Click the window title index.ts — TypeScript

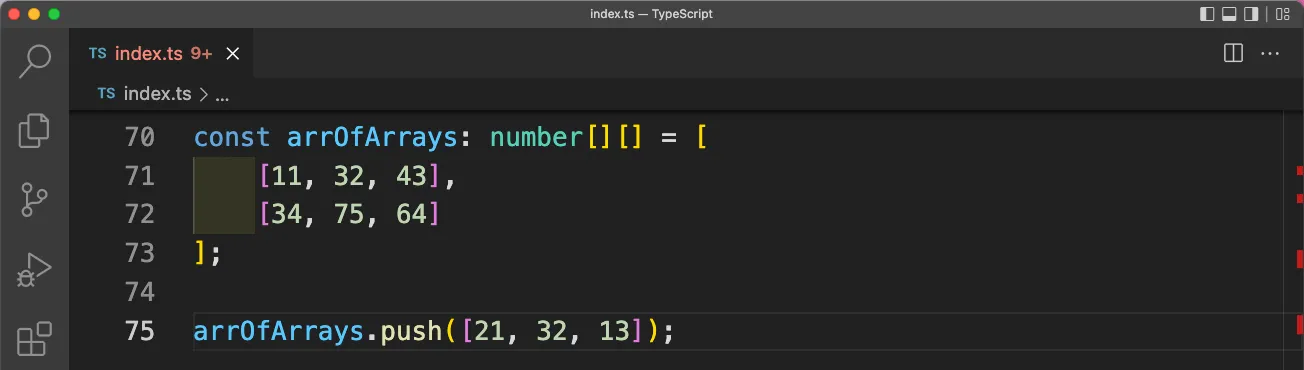(651, 14)
